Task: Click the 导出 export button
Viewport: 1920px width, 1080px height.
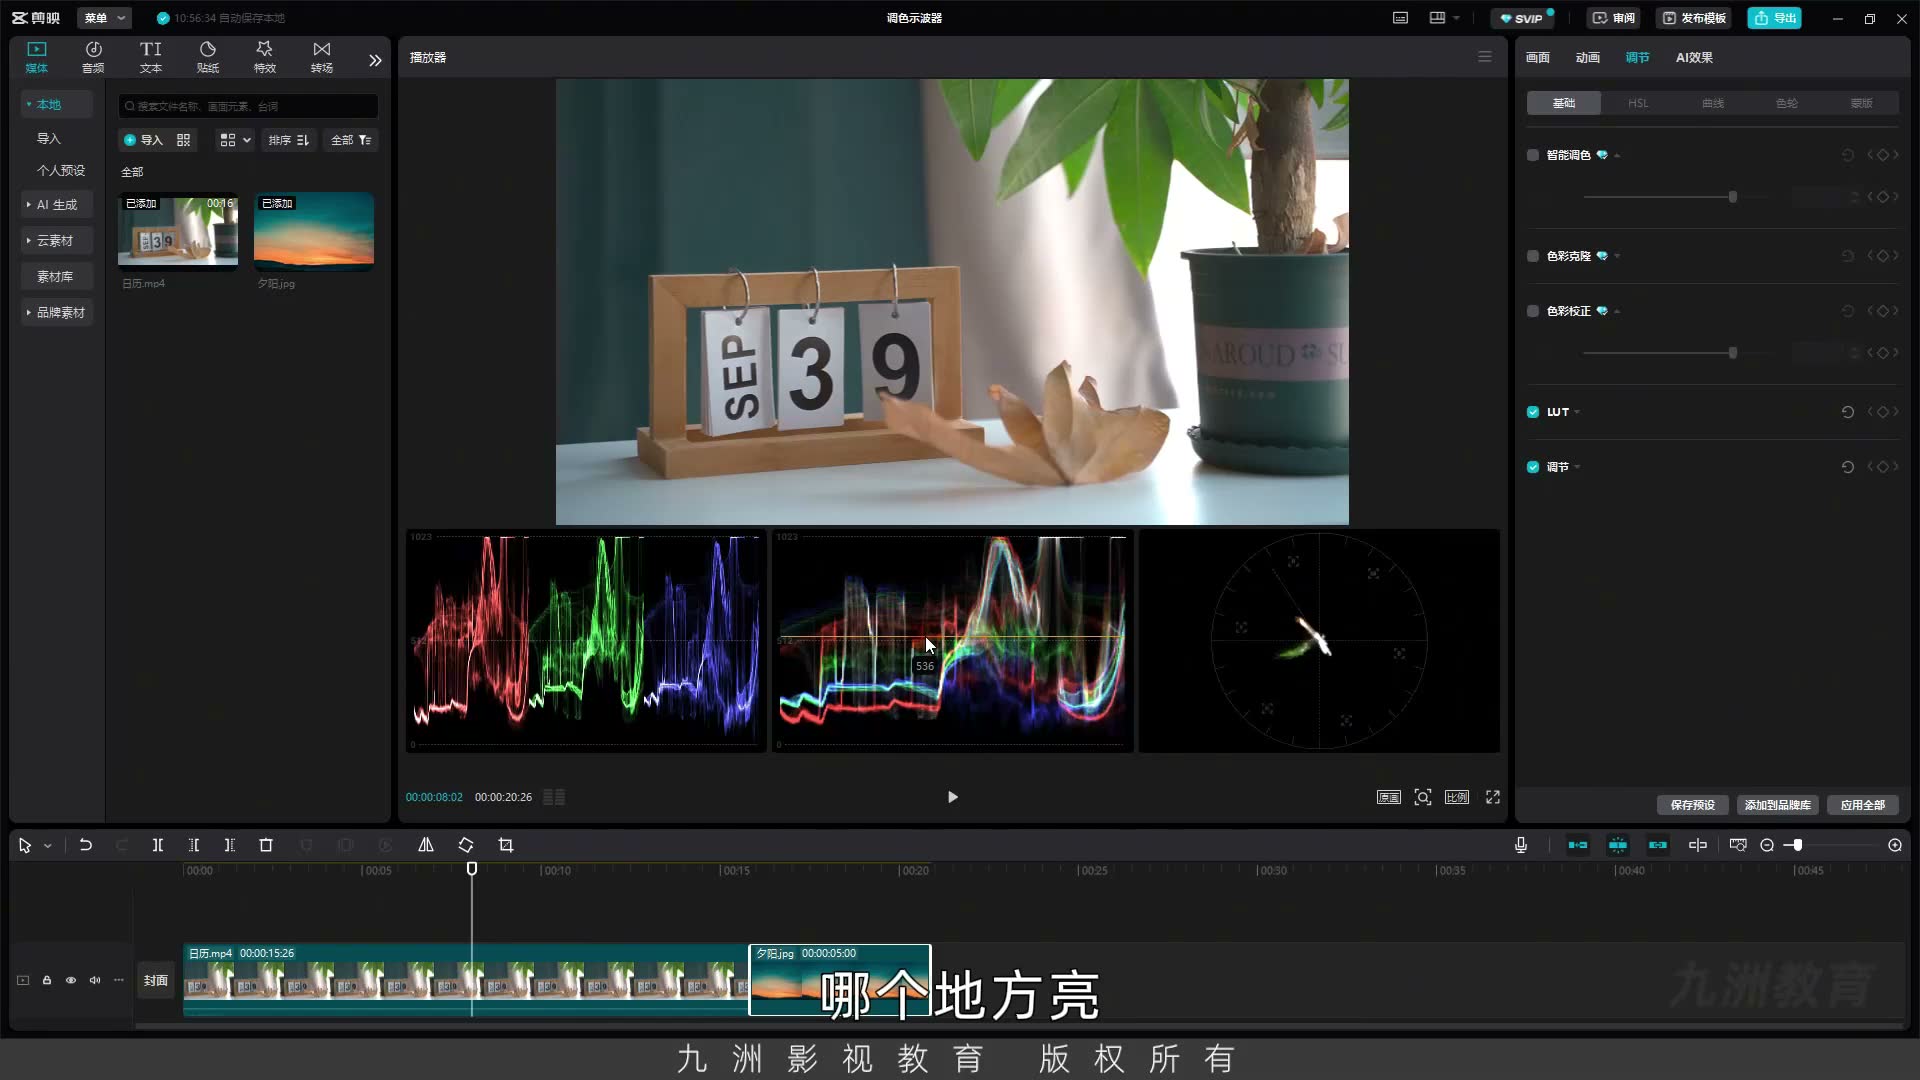Action: click(x=1775, y=18)
